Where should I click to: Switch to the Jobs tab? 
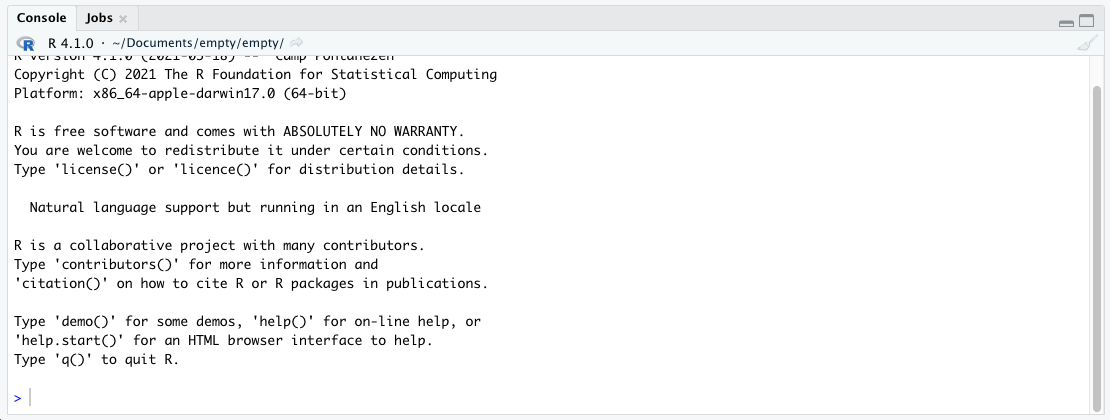point(98,18)
